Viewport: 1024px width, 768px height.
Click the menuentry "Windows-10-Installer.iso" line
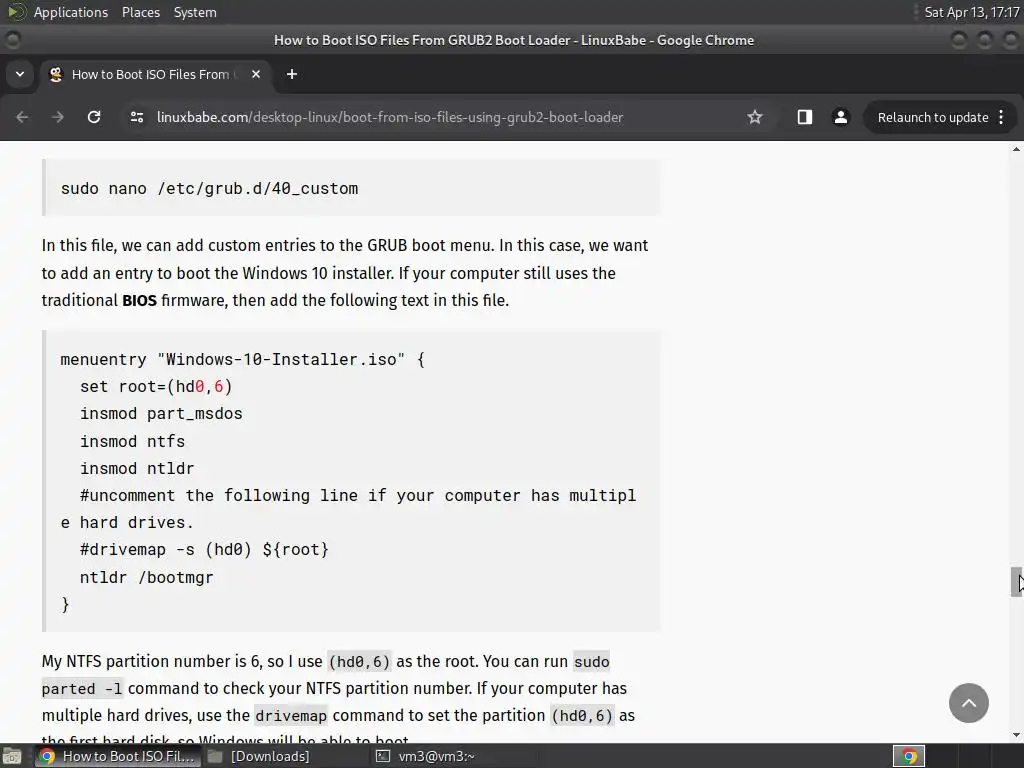tap(242, 360)
